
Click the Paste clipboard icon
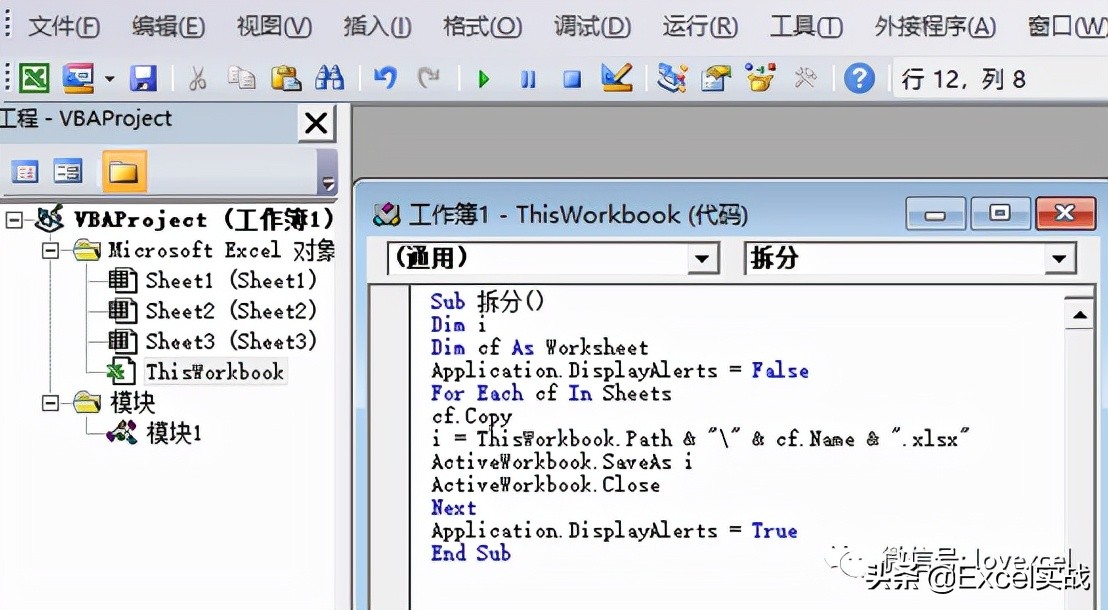(286, 78)
